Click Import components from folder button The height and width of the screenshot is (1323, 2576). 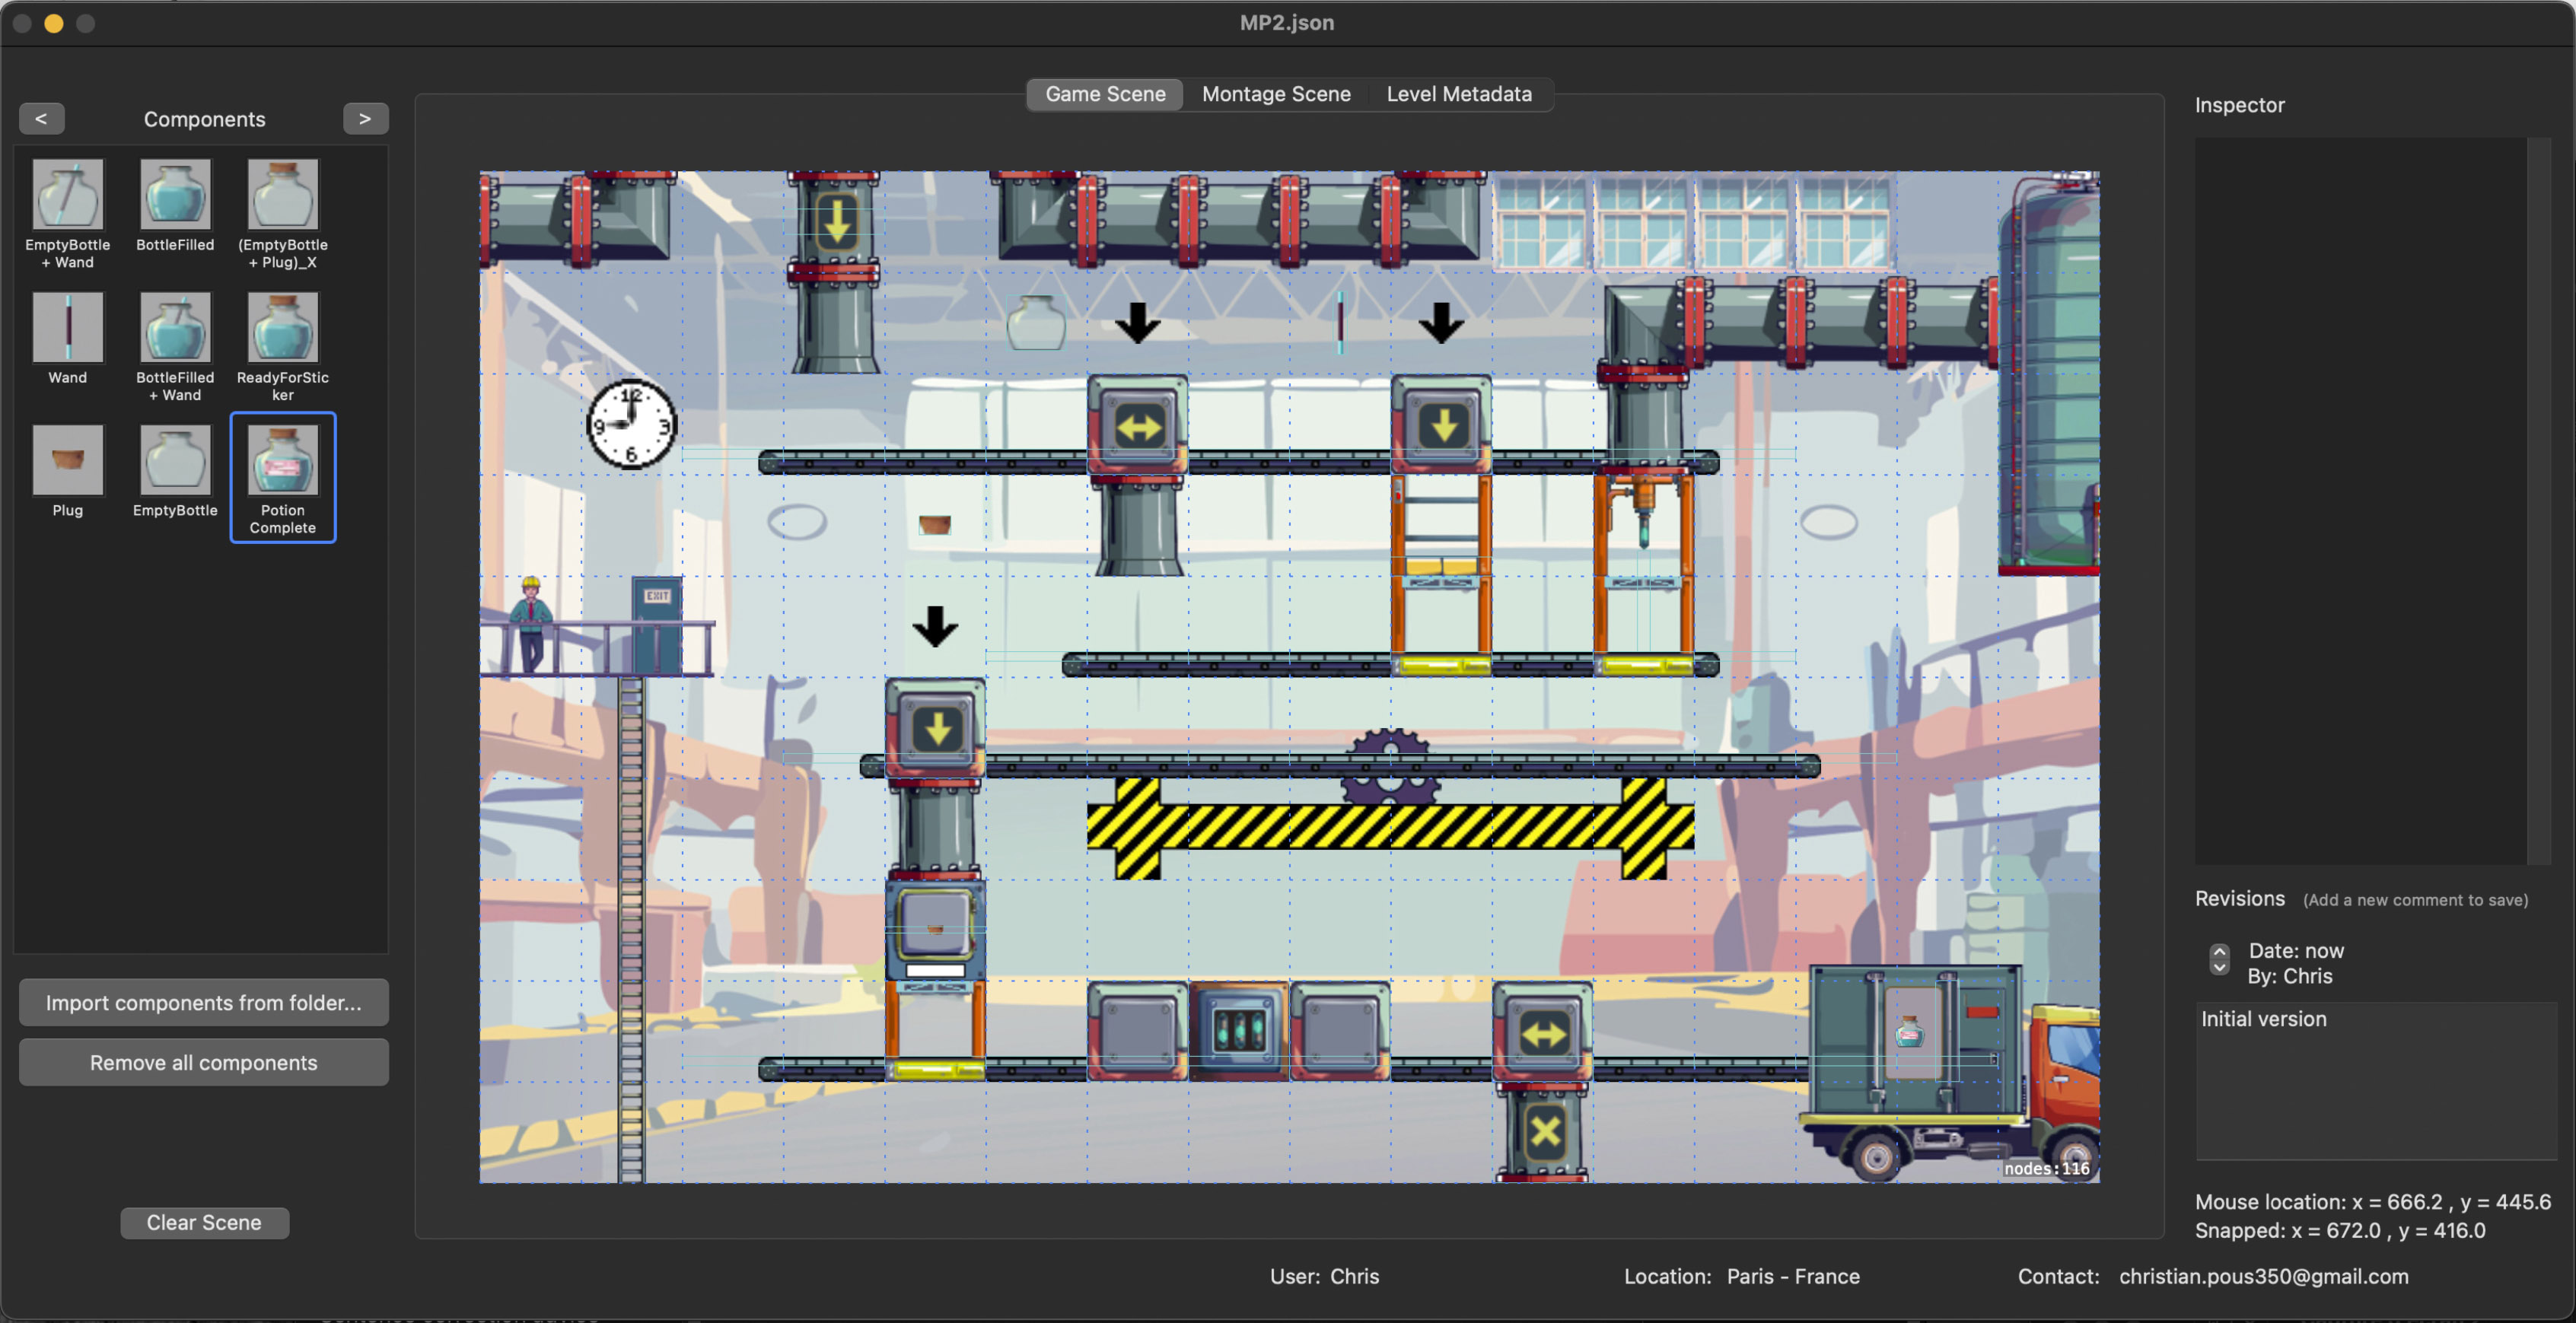[203, 1003]
